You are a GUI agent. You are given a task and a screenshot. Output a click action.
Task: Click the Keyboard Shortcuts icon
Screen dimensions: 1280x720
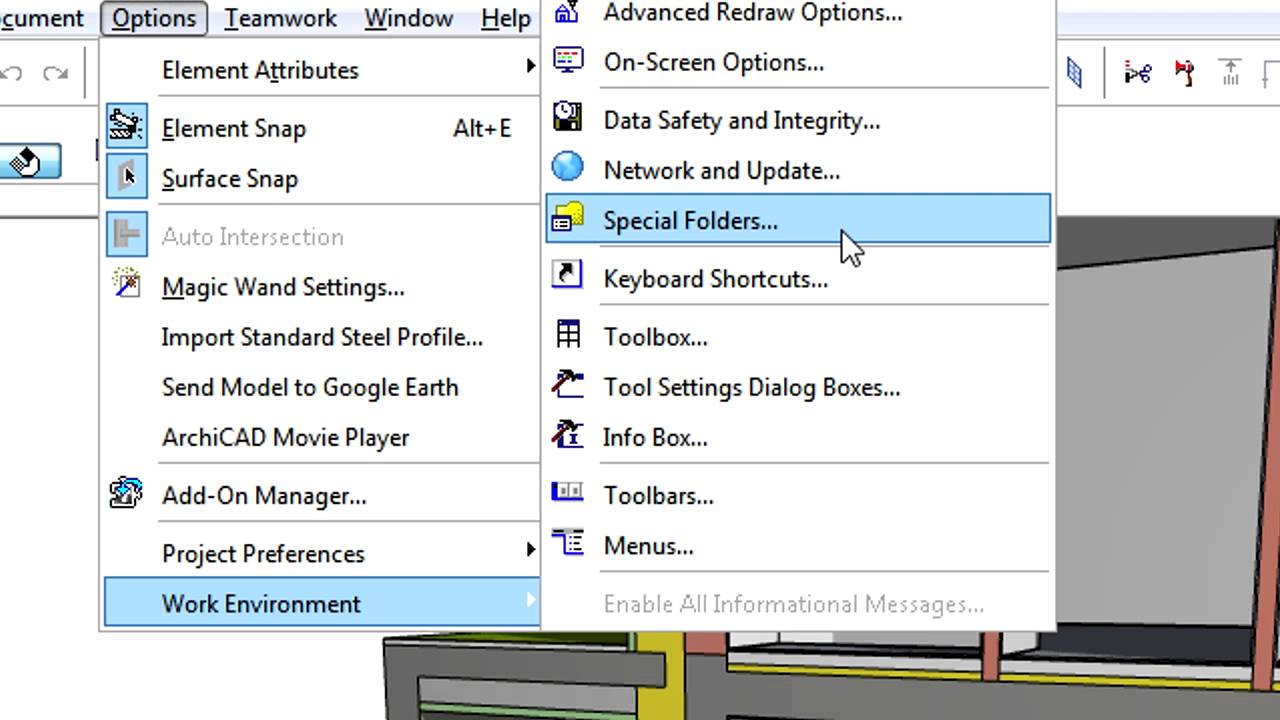(x=568, y=276)
